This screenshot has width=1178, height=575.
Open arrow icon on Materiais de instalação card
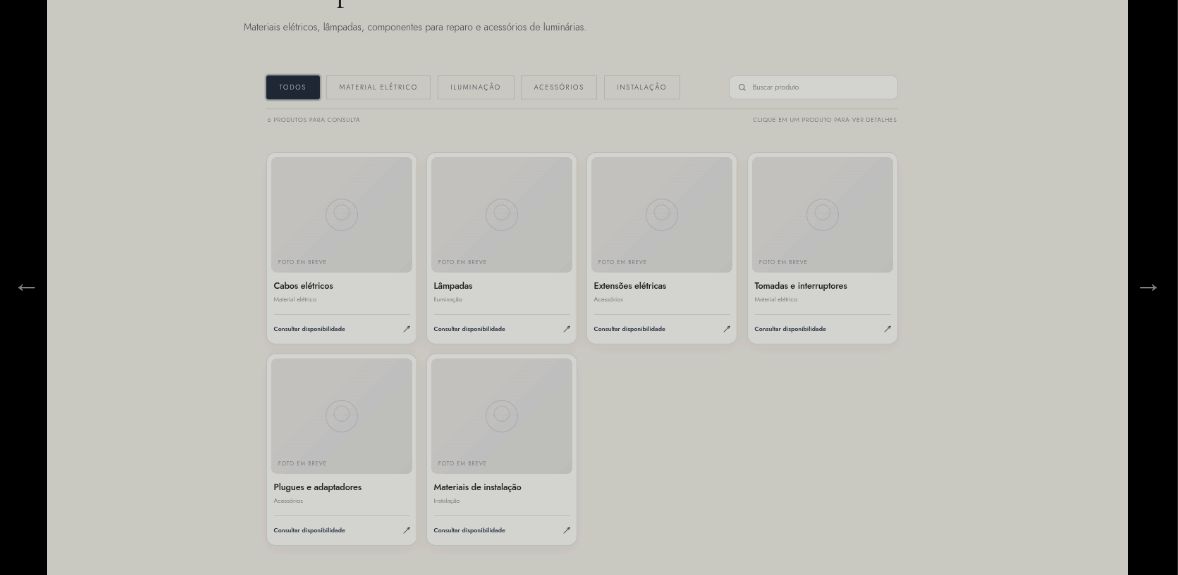tap(566, 530)
